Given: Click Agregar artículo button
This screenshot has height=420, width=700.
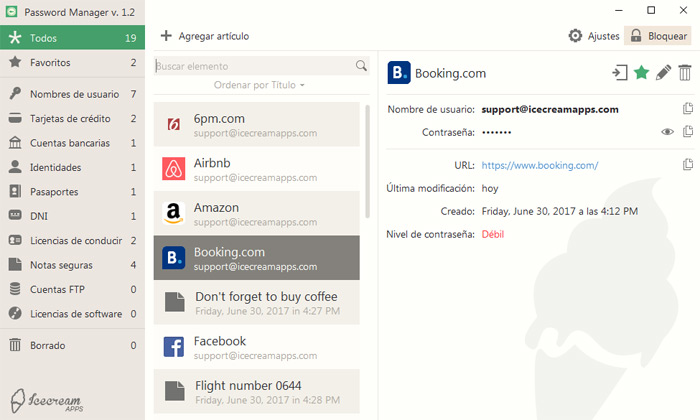Looking at the screenshot, I should (205, 36).
